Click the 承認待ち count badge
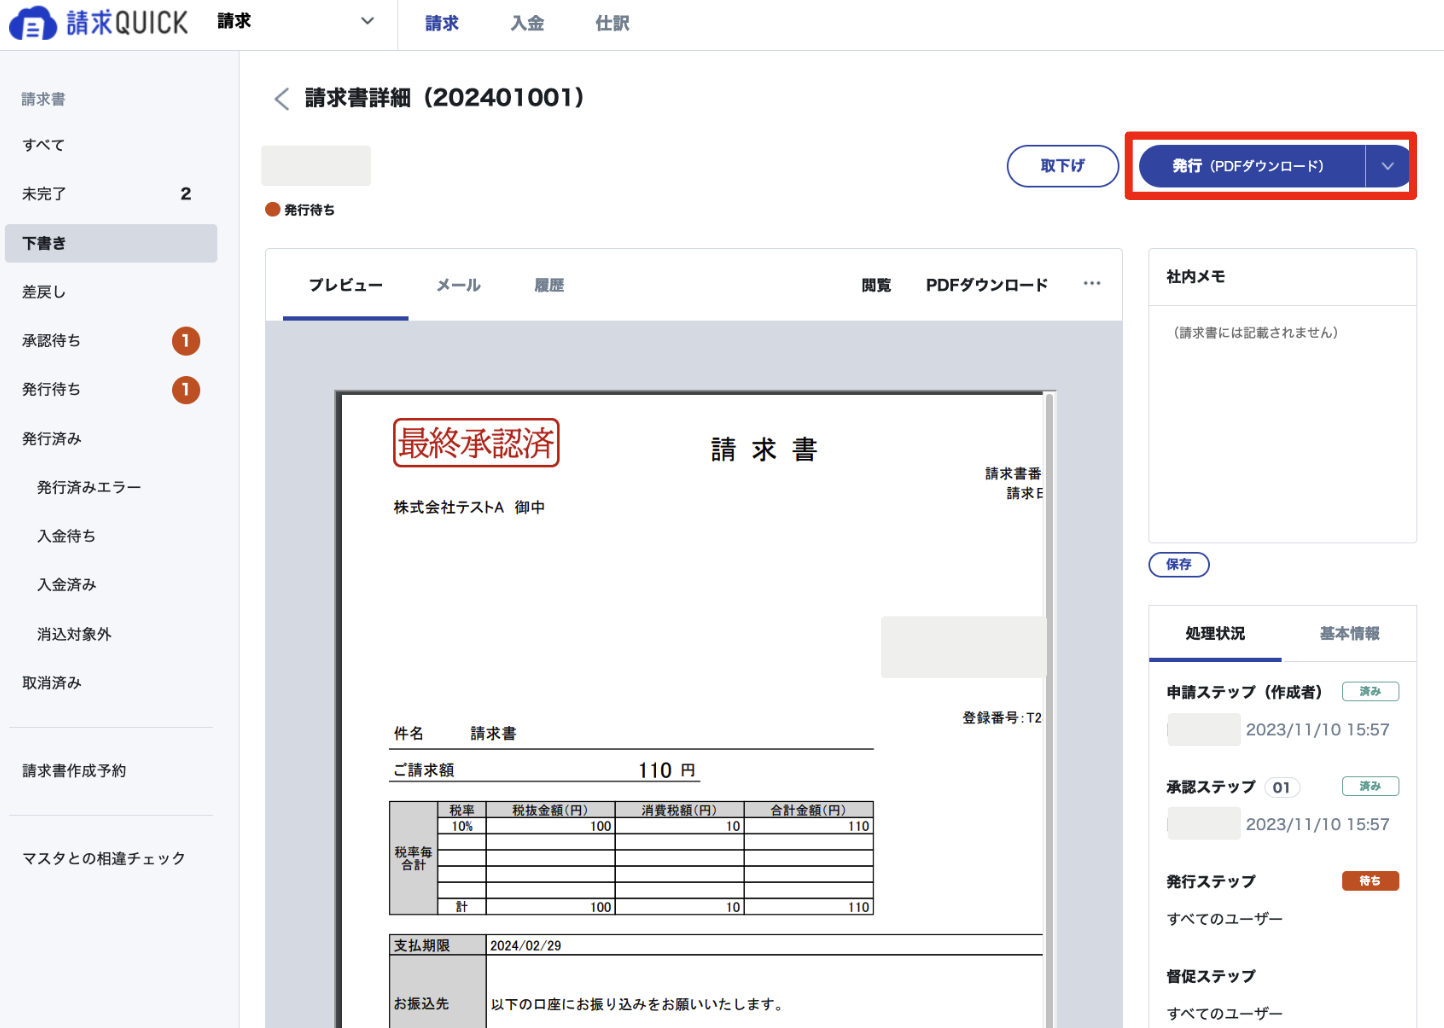 click(186, 341)
